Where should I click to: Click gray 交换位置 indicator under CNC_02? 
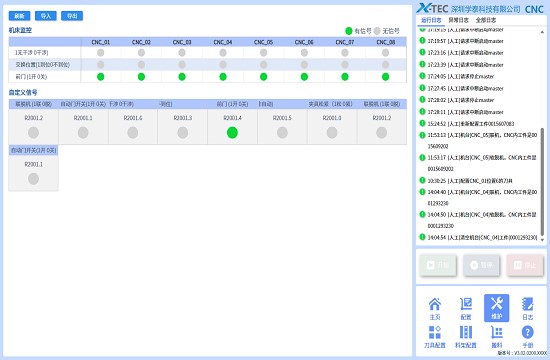141,65
